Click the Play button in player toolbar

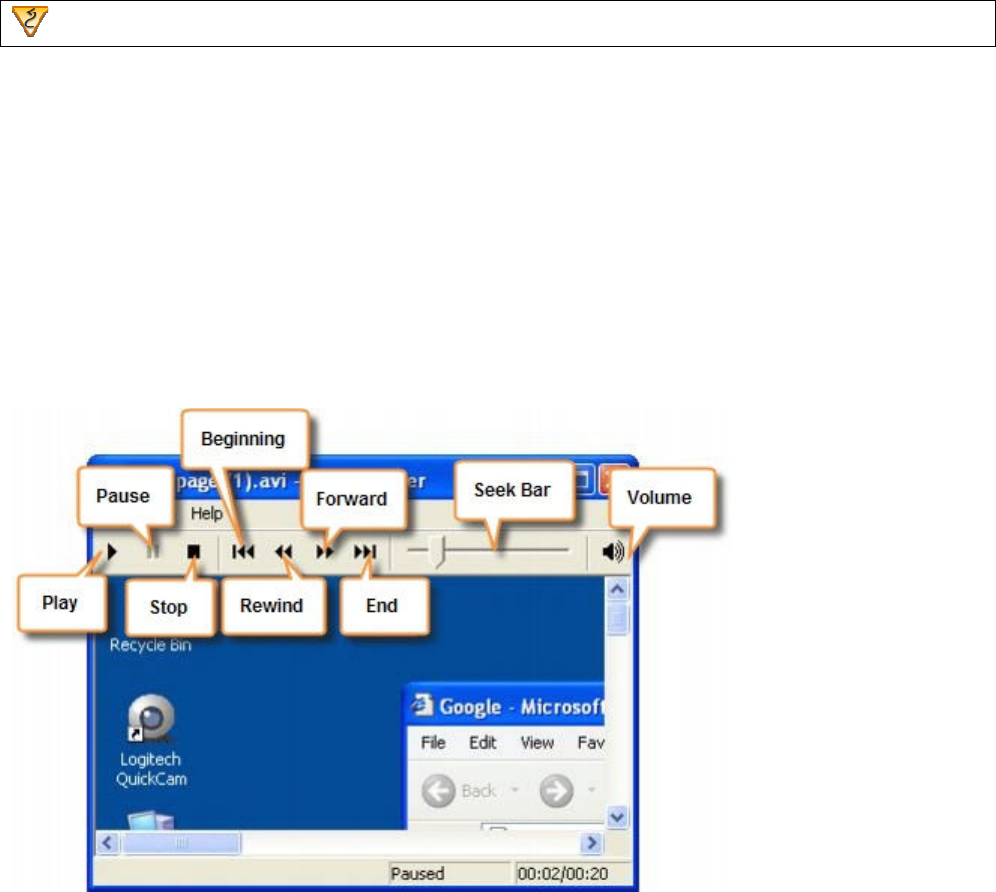(112, 551)
